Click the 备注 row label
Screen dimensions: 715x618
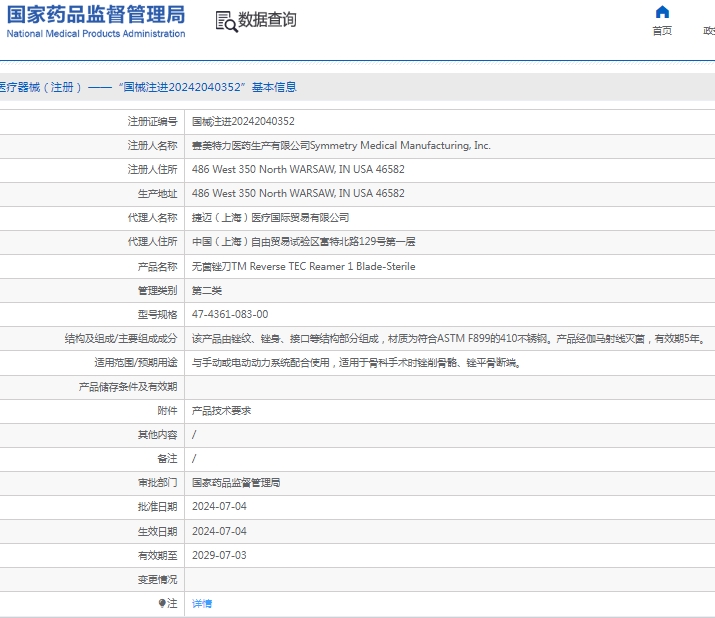tap(167, 458)
